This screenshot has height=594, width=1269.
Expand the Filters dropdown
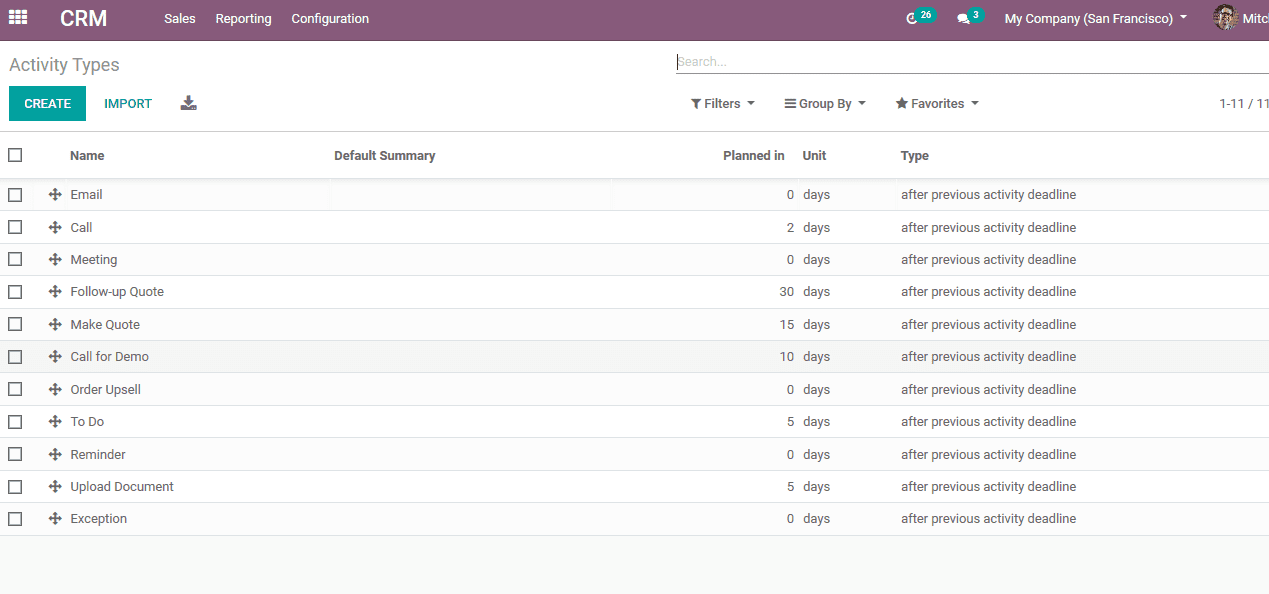722,104
